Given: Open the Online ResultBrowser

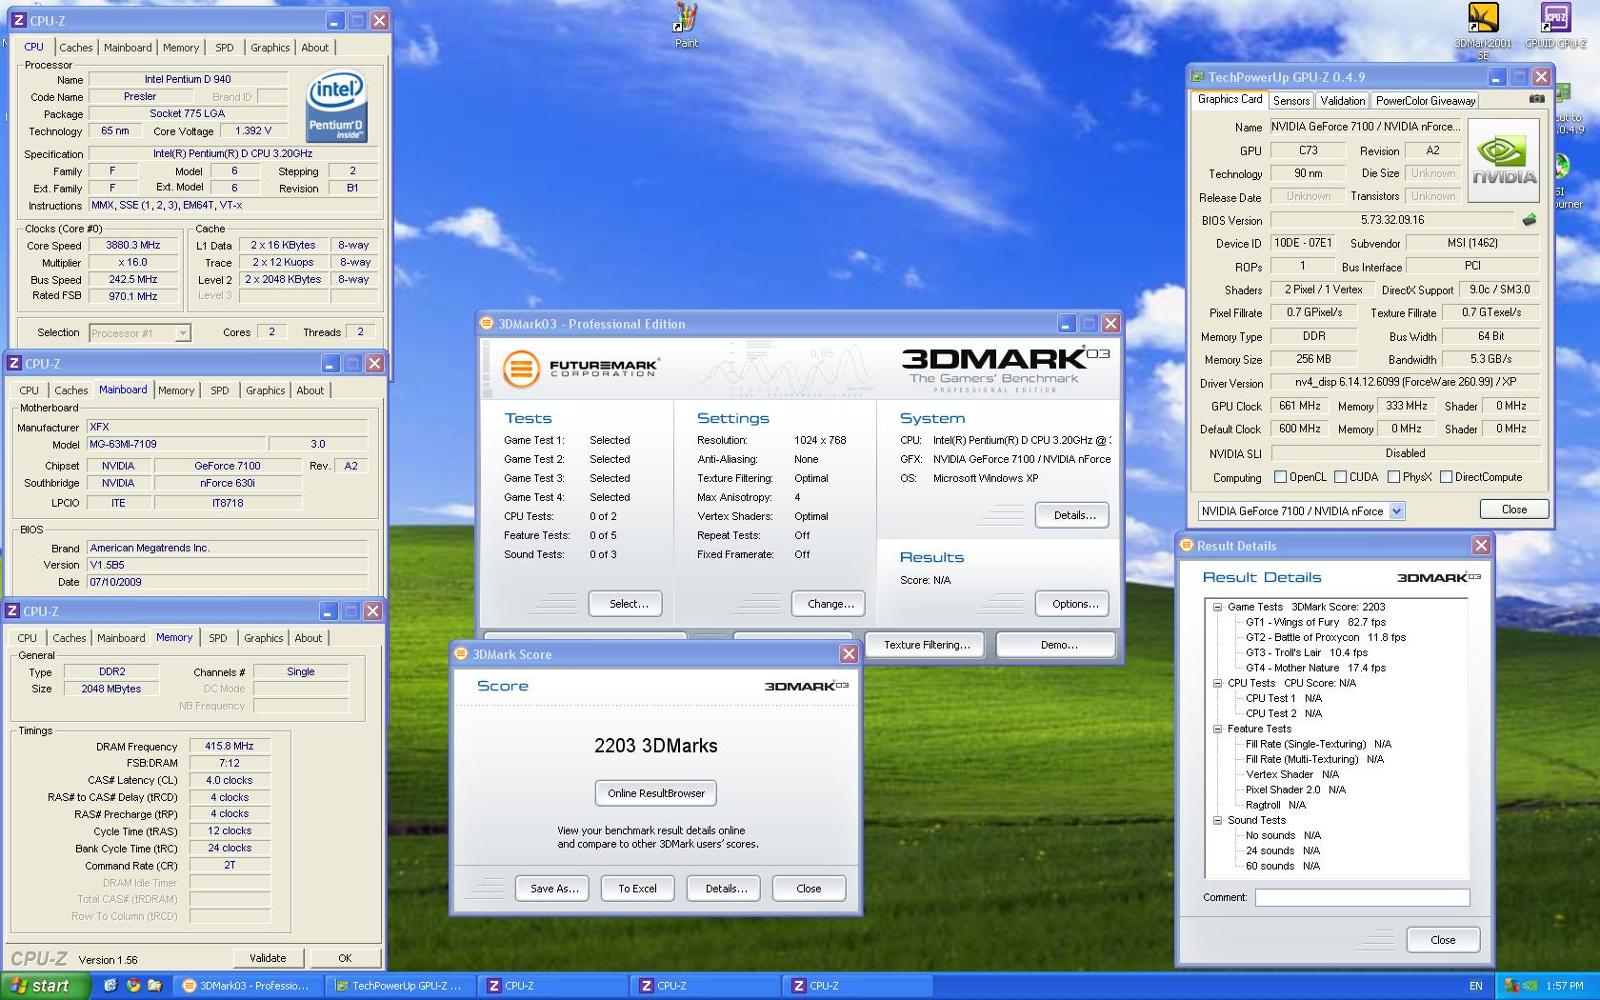Looking at the screenshot, I should pos(656,793).
